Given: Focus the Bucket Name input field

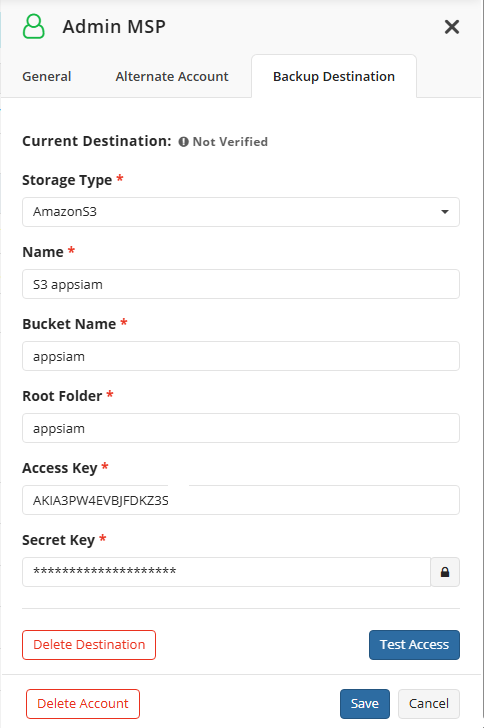Looking at the screenshot, I should pos(241,356).
